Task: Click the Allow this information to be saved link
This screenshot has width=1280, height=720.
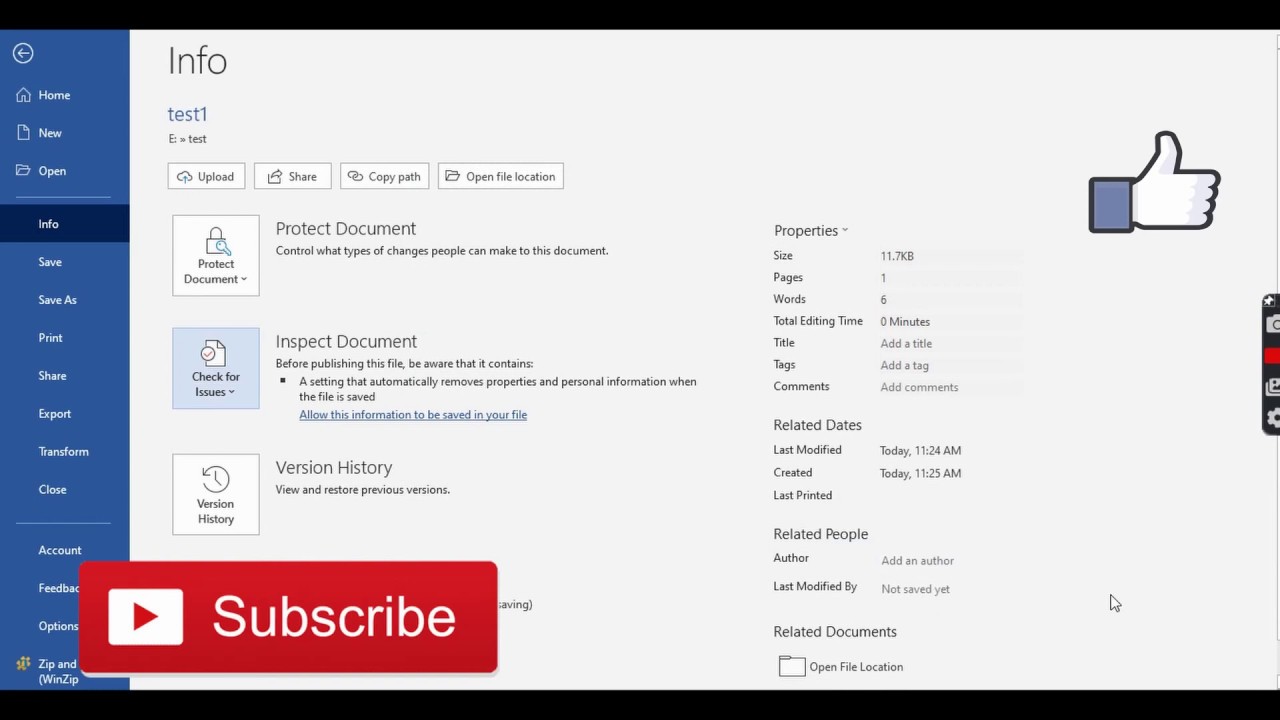Action: click(x=413, y=415)
